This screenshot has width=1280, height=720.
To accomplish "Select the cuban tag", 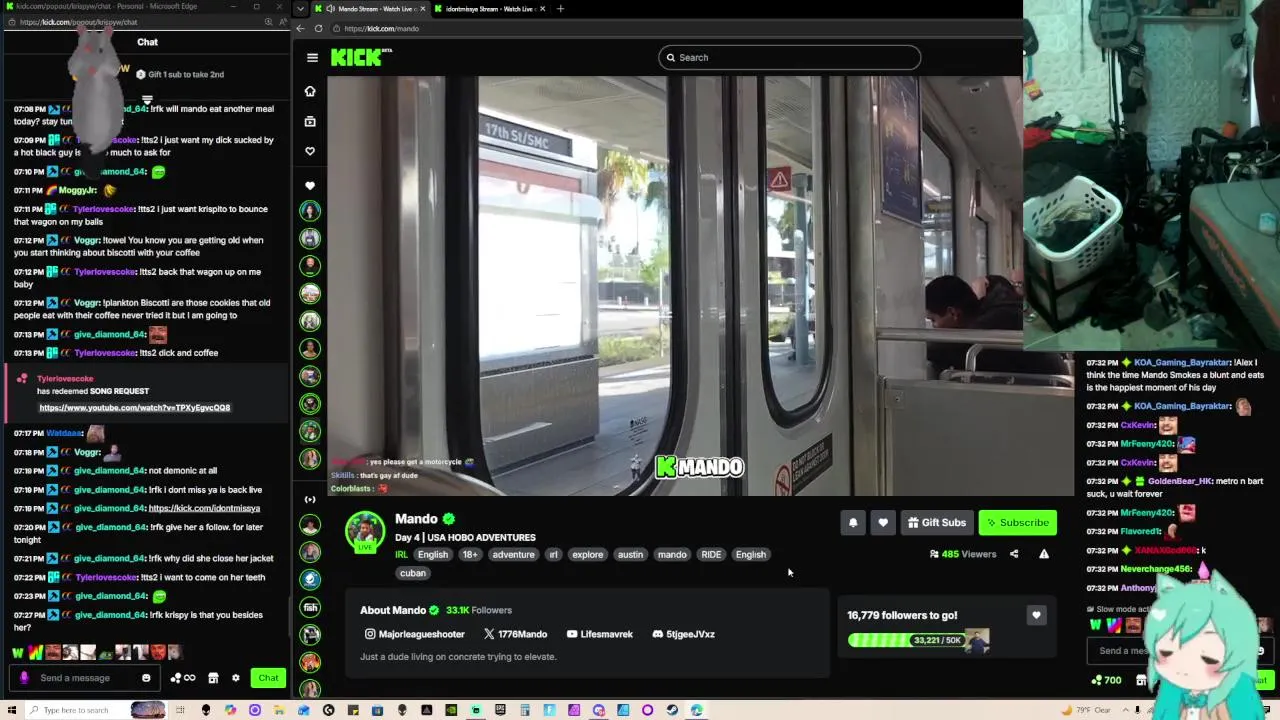I will coord(413,573).
